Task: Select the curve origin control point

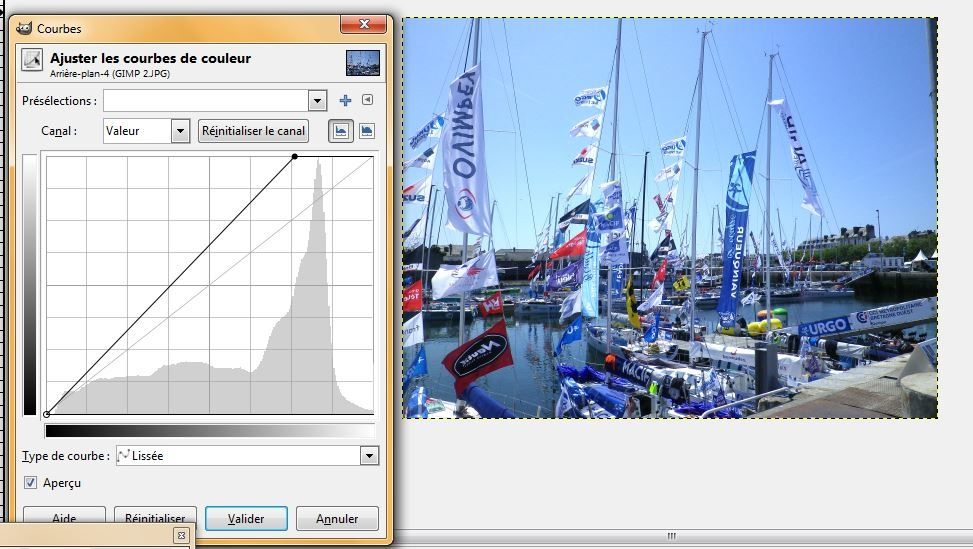Action: (47, 414)
